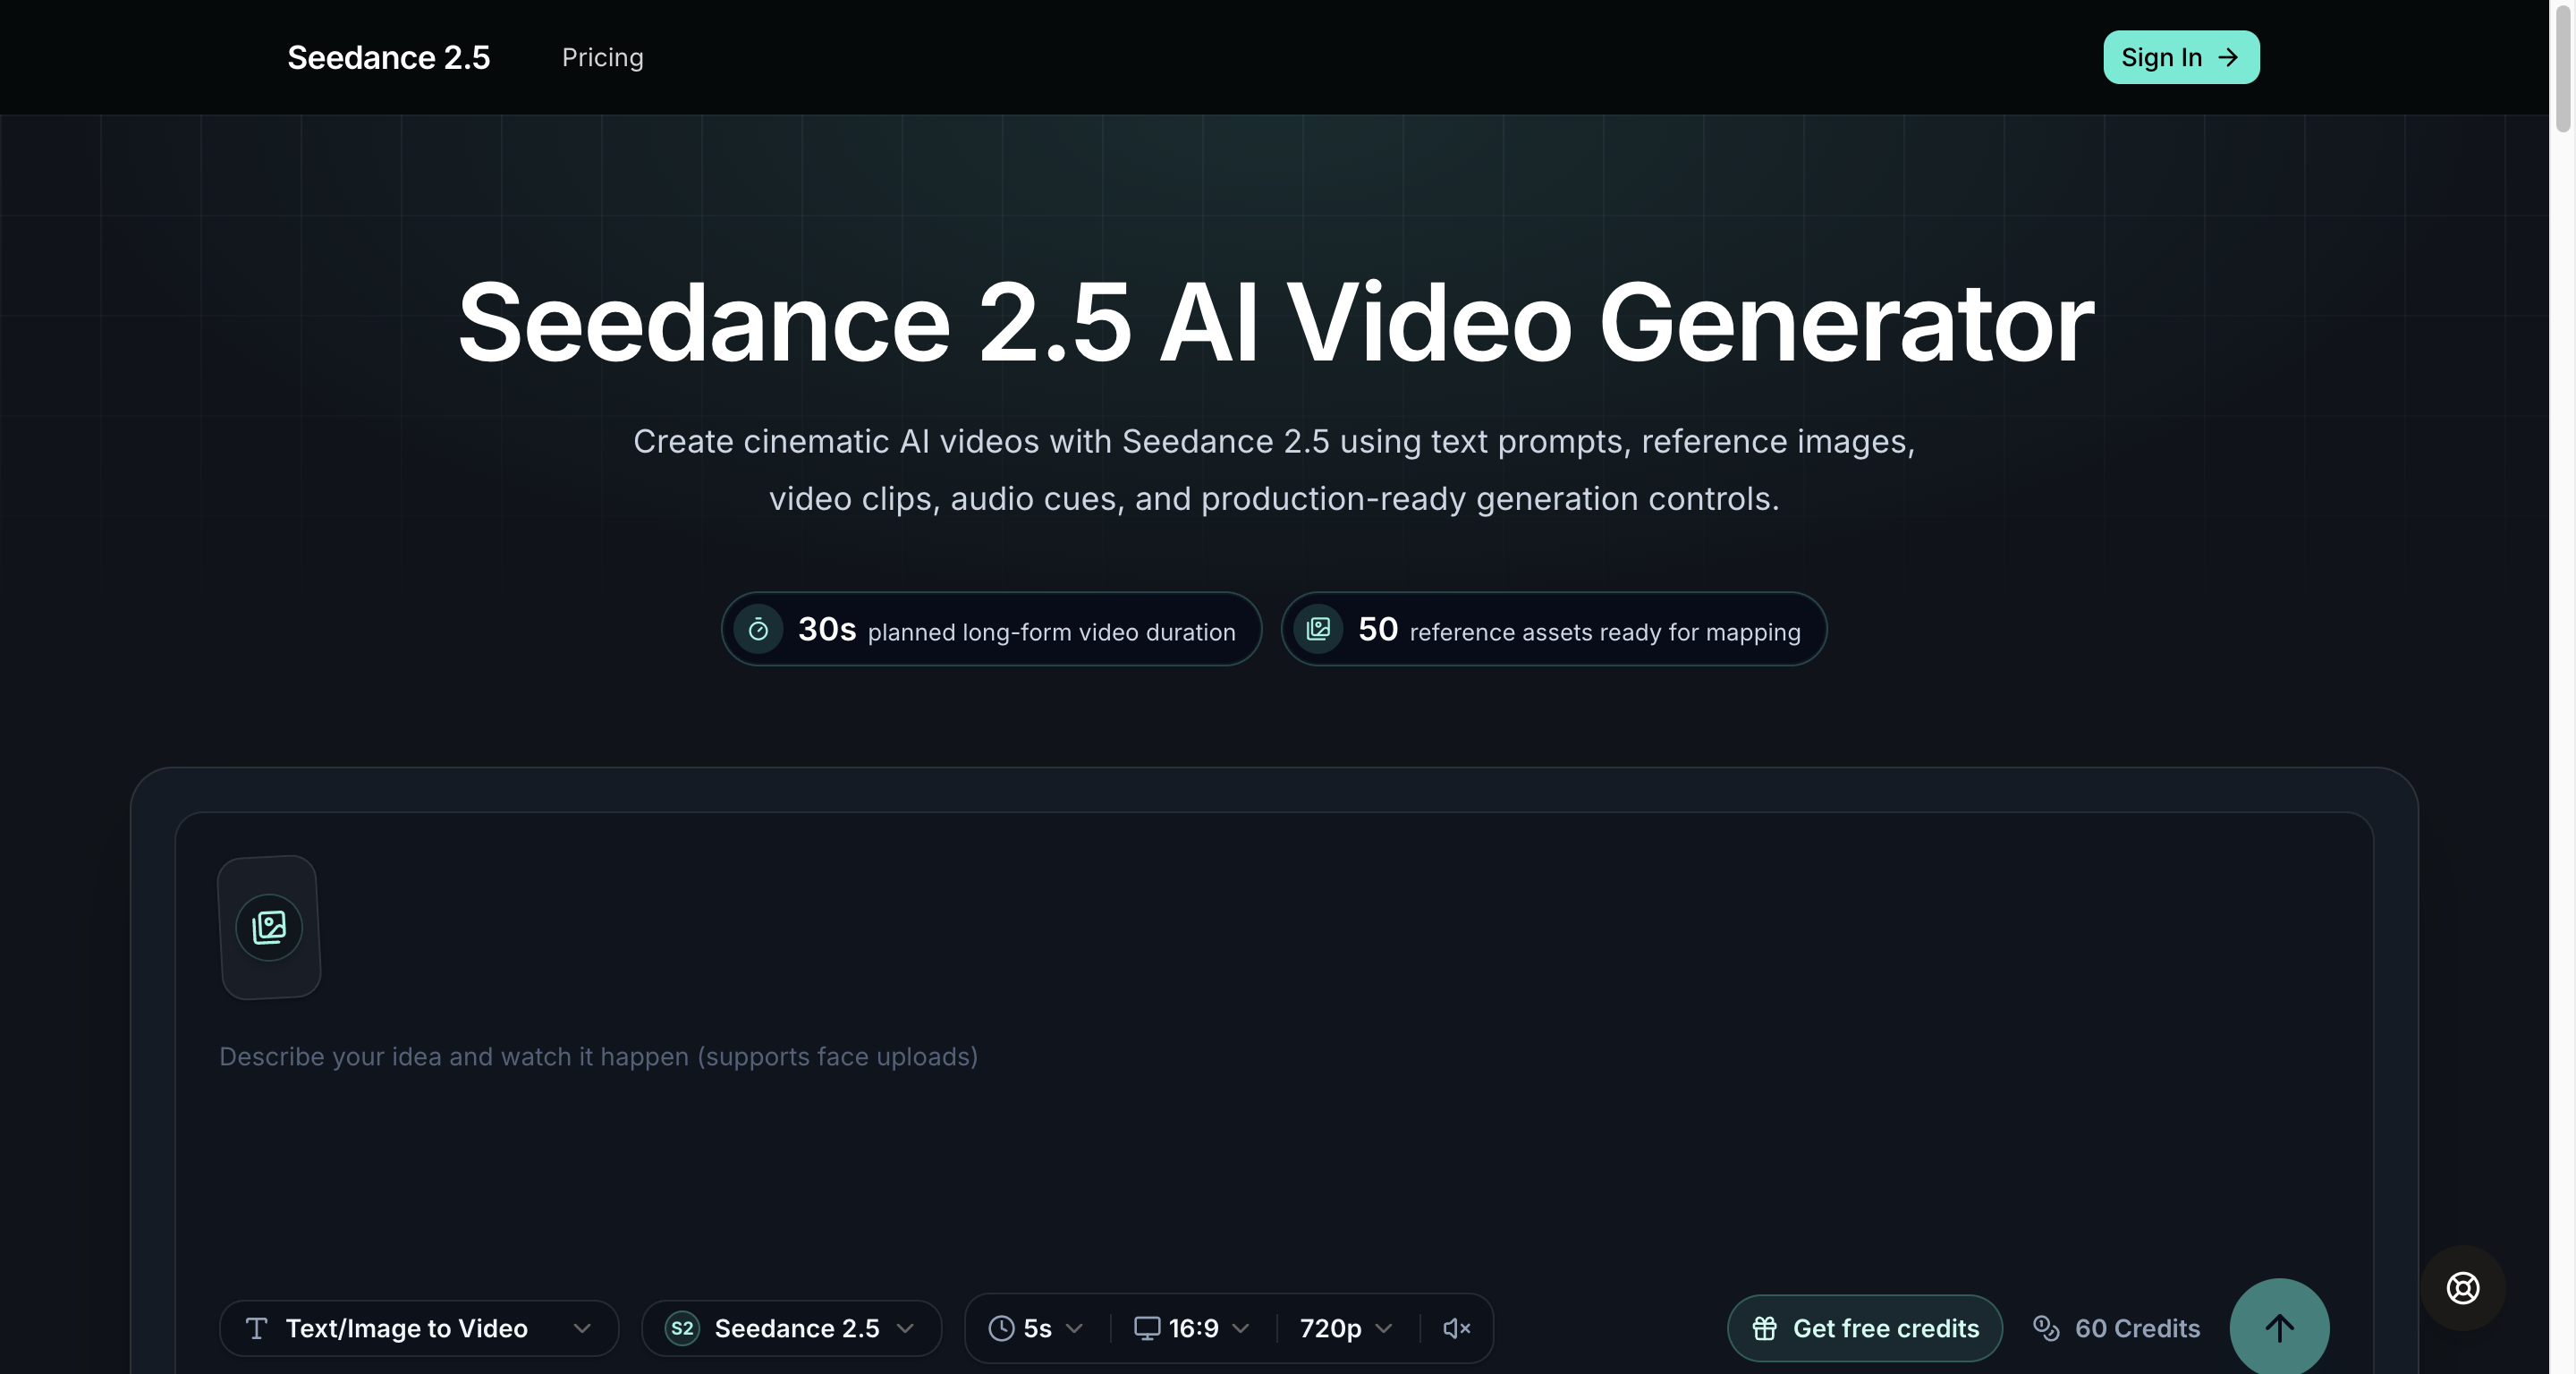Open the 16:9 aspect ratio dropdown
Screen dimensions: 2576x1374
pos(1193,1328)
